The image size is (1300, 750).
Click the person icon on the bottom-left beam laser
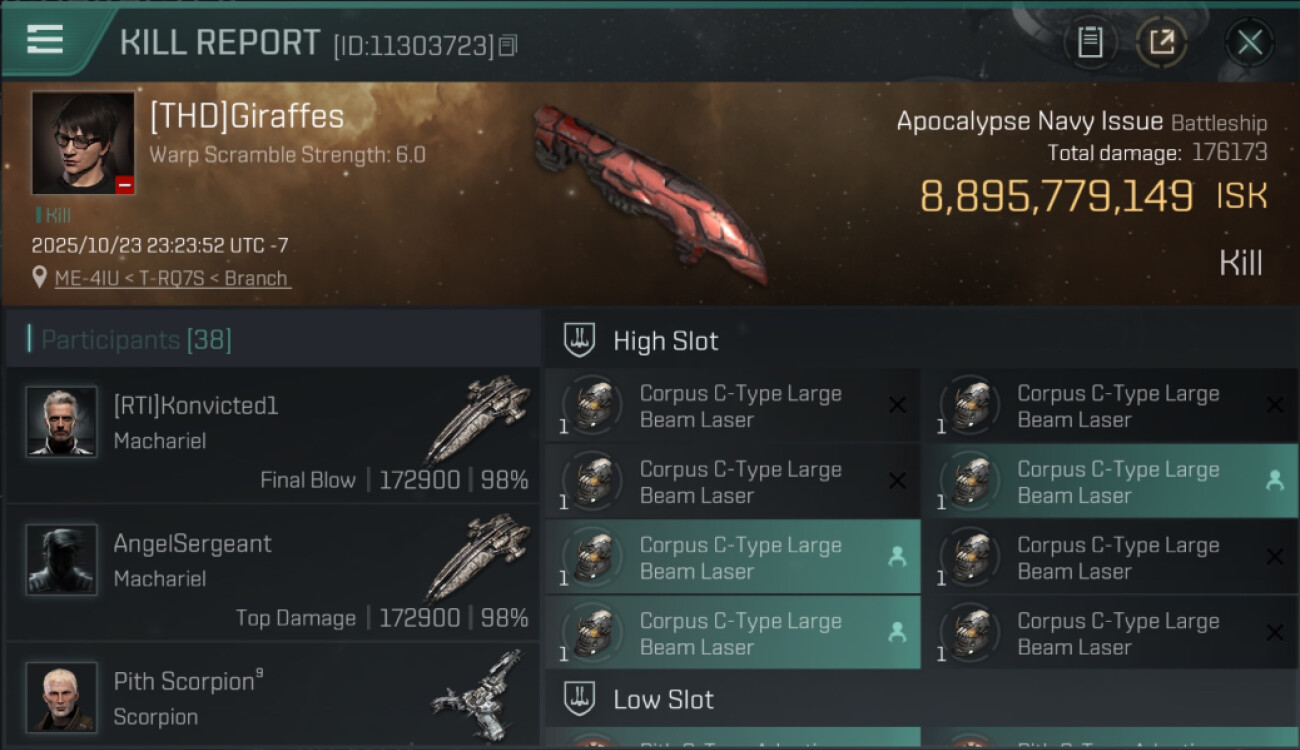point(897,633)
